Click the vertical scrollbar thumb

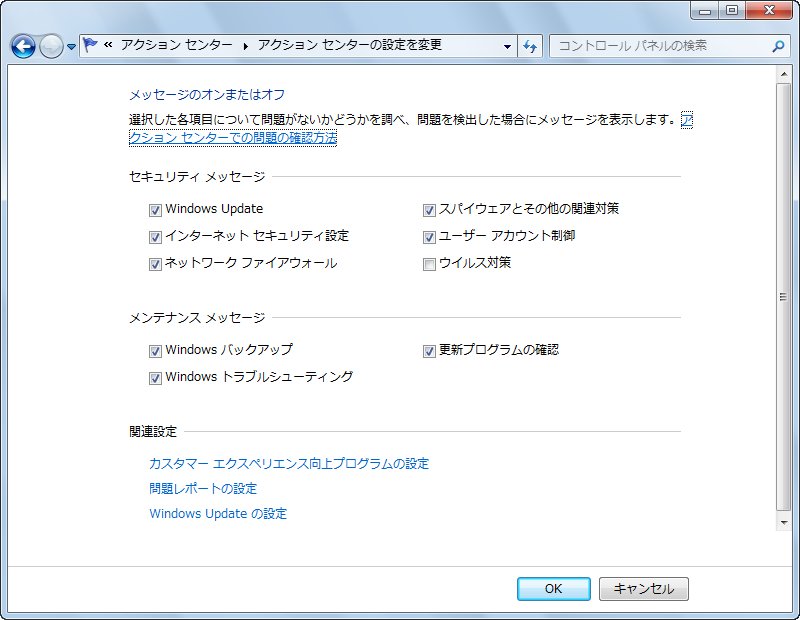click(783, 297)
